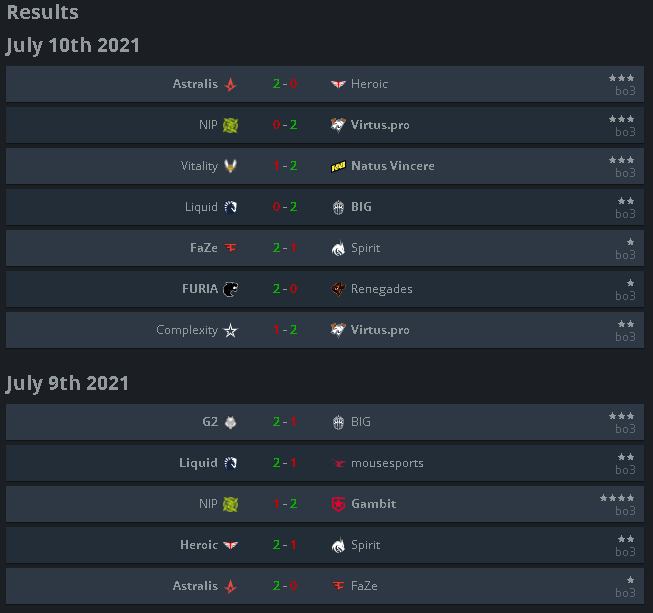Click the BIG logo in the Liquid match
653x613 pixels.
(338, 207)
